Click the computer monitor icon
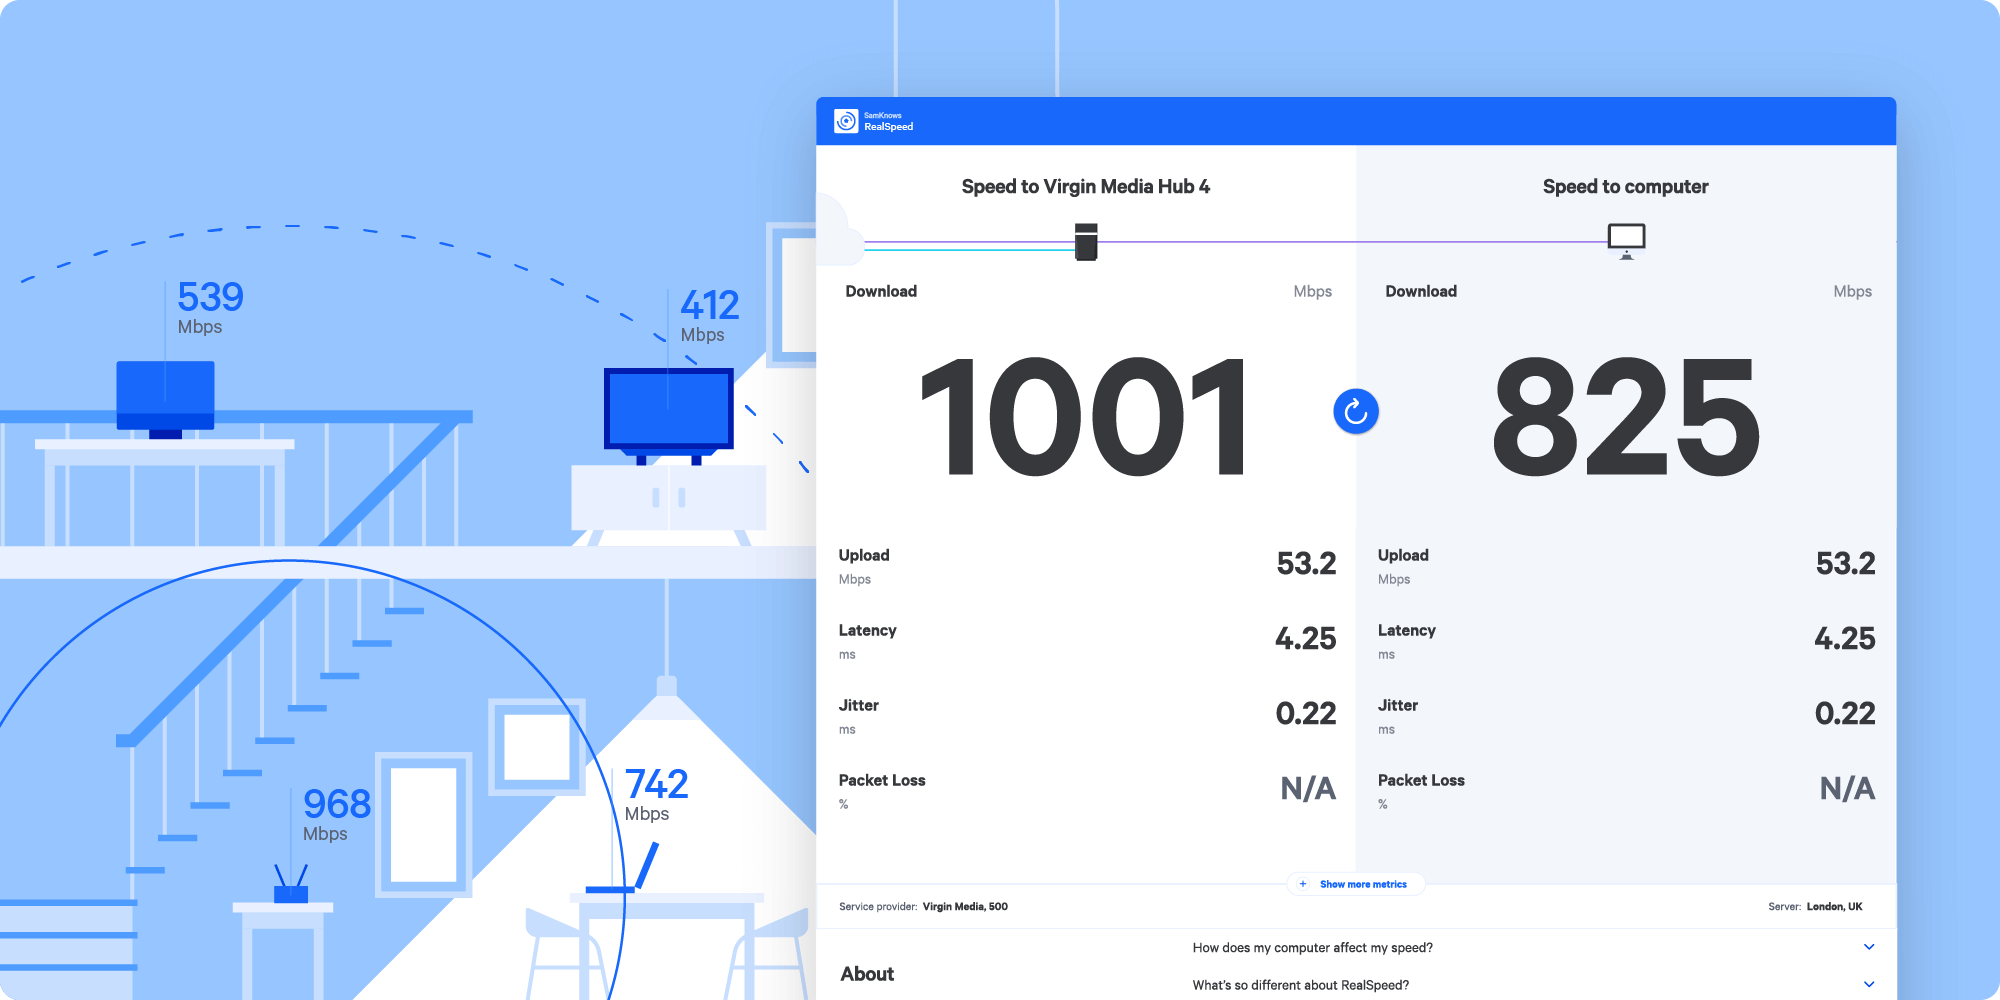Image resolution: width=2000 pixels, height=1000 pixels. click(1626, 241)
